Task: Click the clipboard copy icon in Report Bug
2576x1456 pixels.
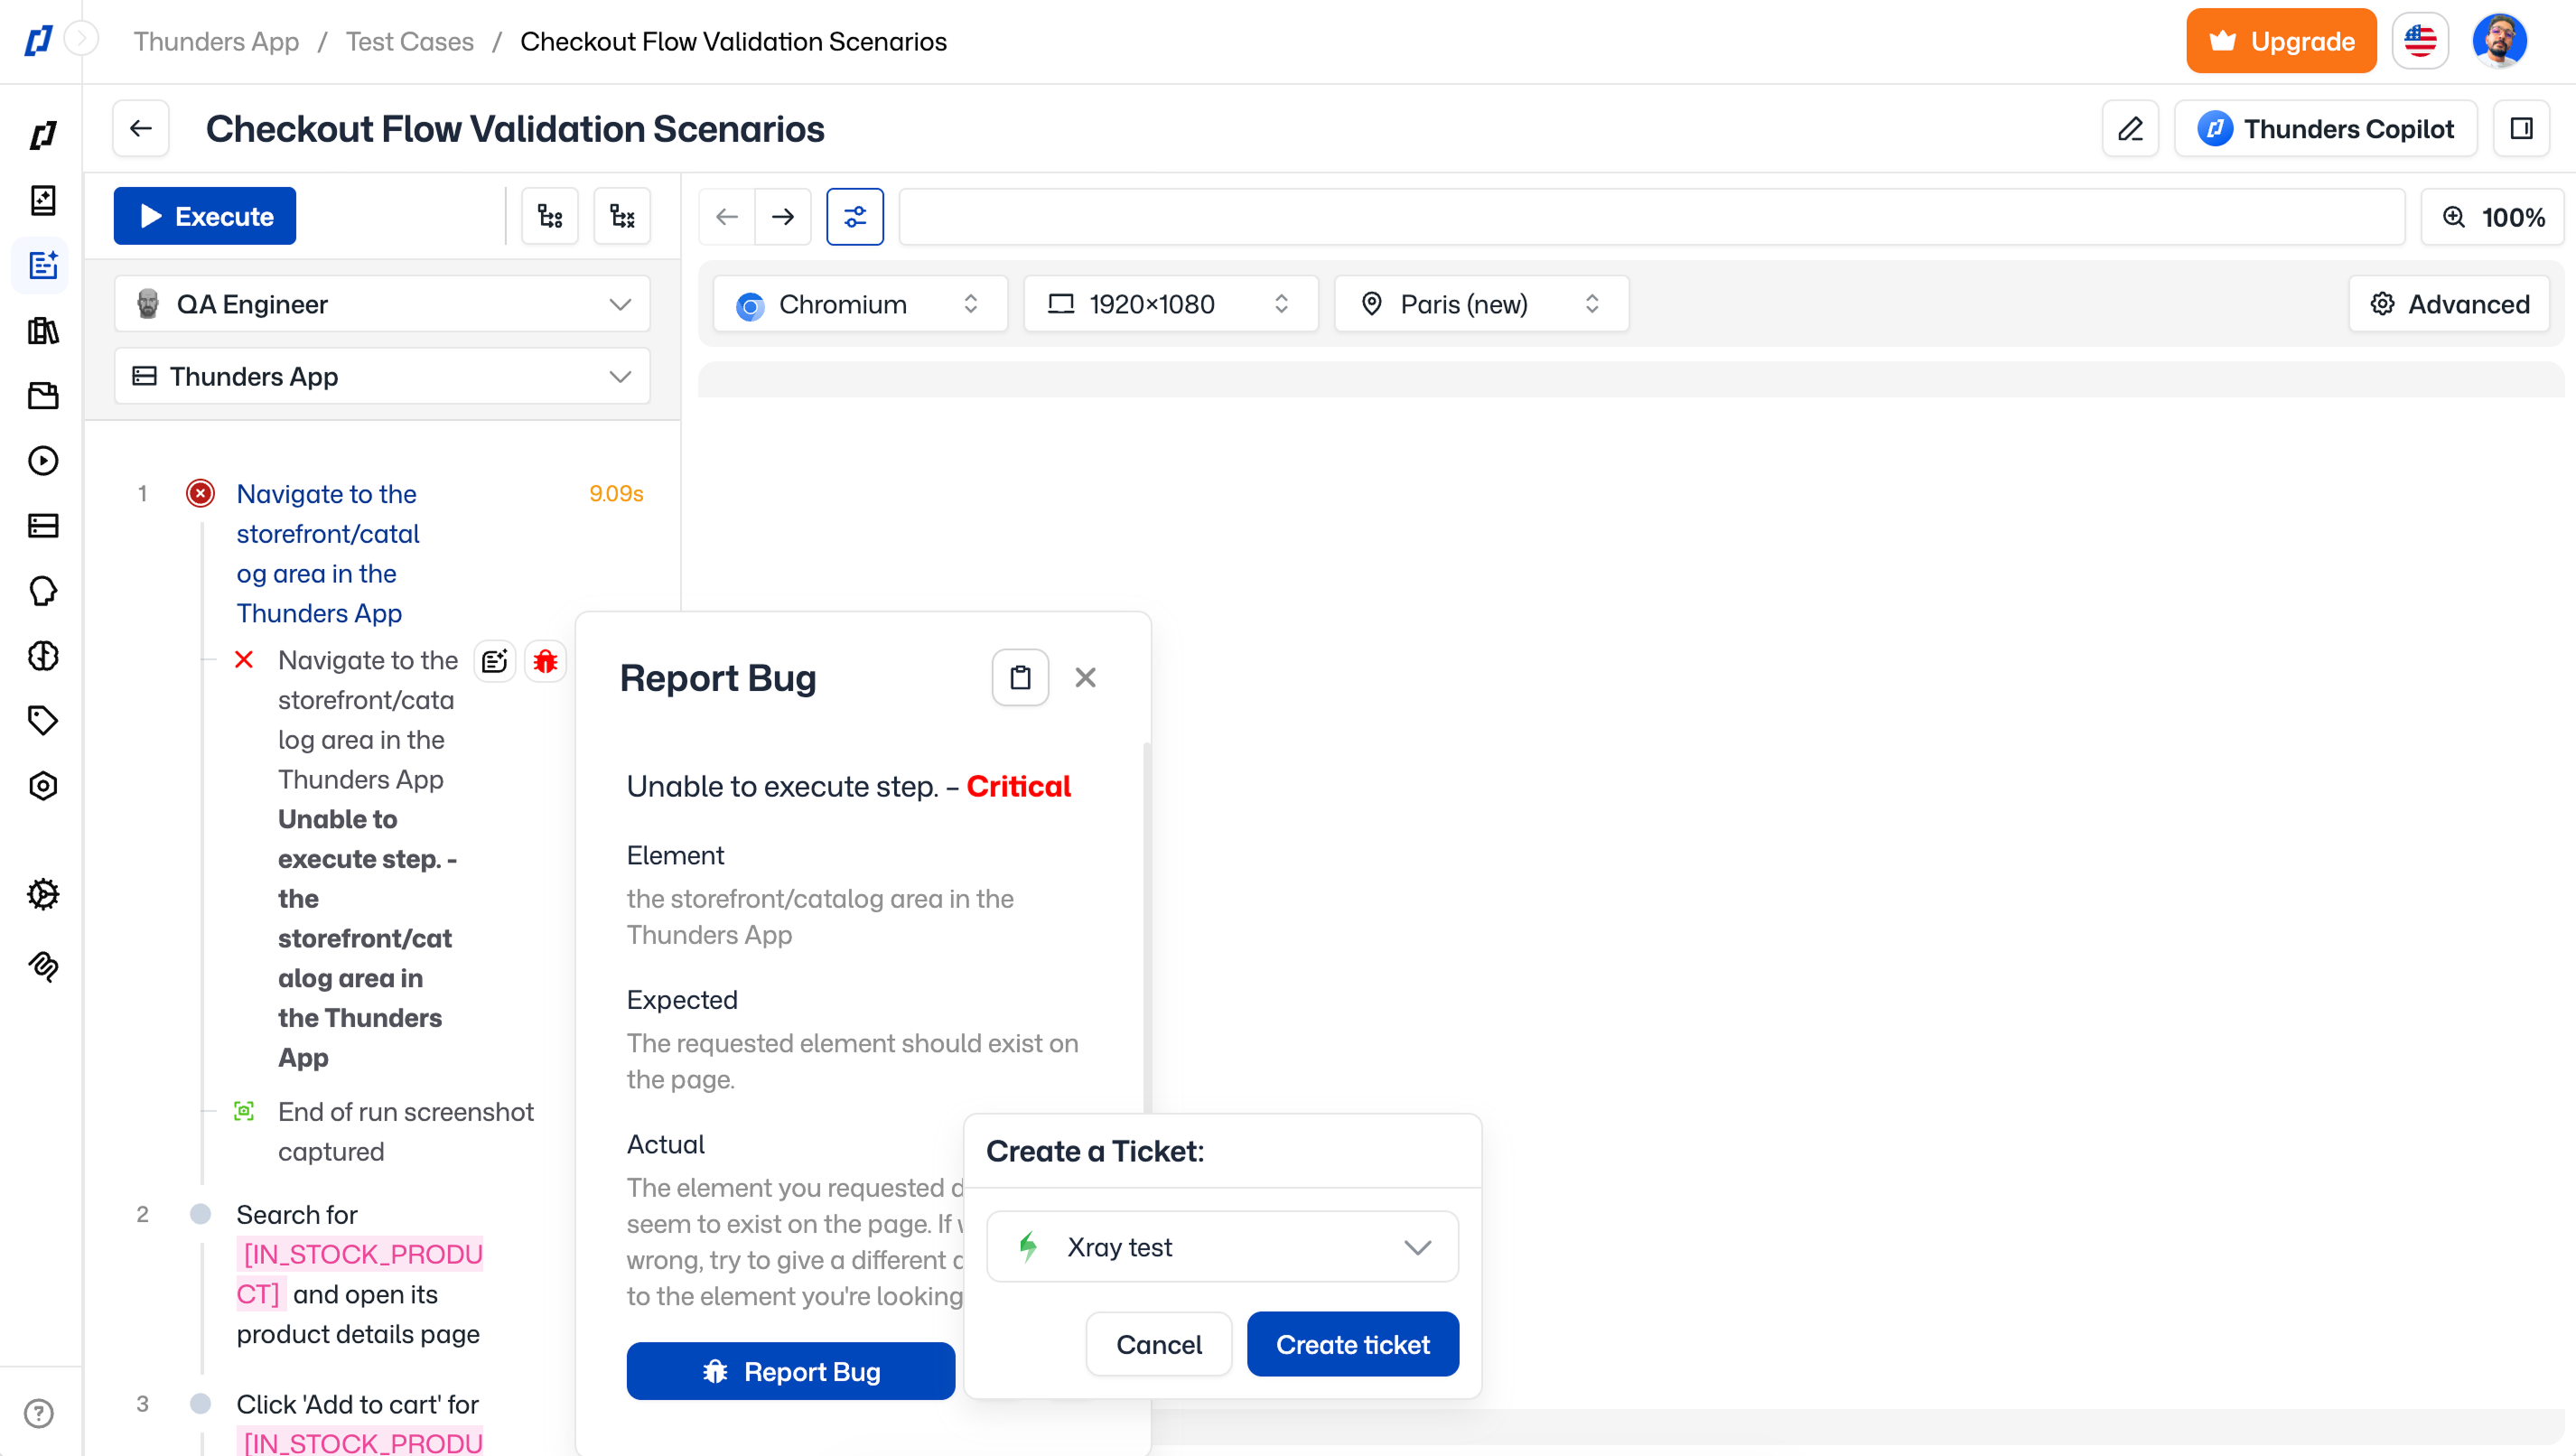Action: point(1019,678)
